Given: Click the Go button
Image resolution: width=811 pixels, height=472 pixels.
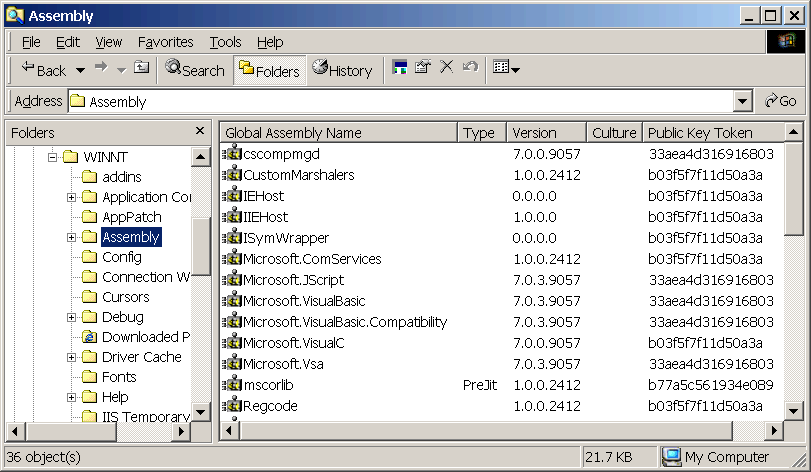Looking at the screenshot, I should pyautogui.click(x=780, y=101).
